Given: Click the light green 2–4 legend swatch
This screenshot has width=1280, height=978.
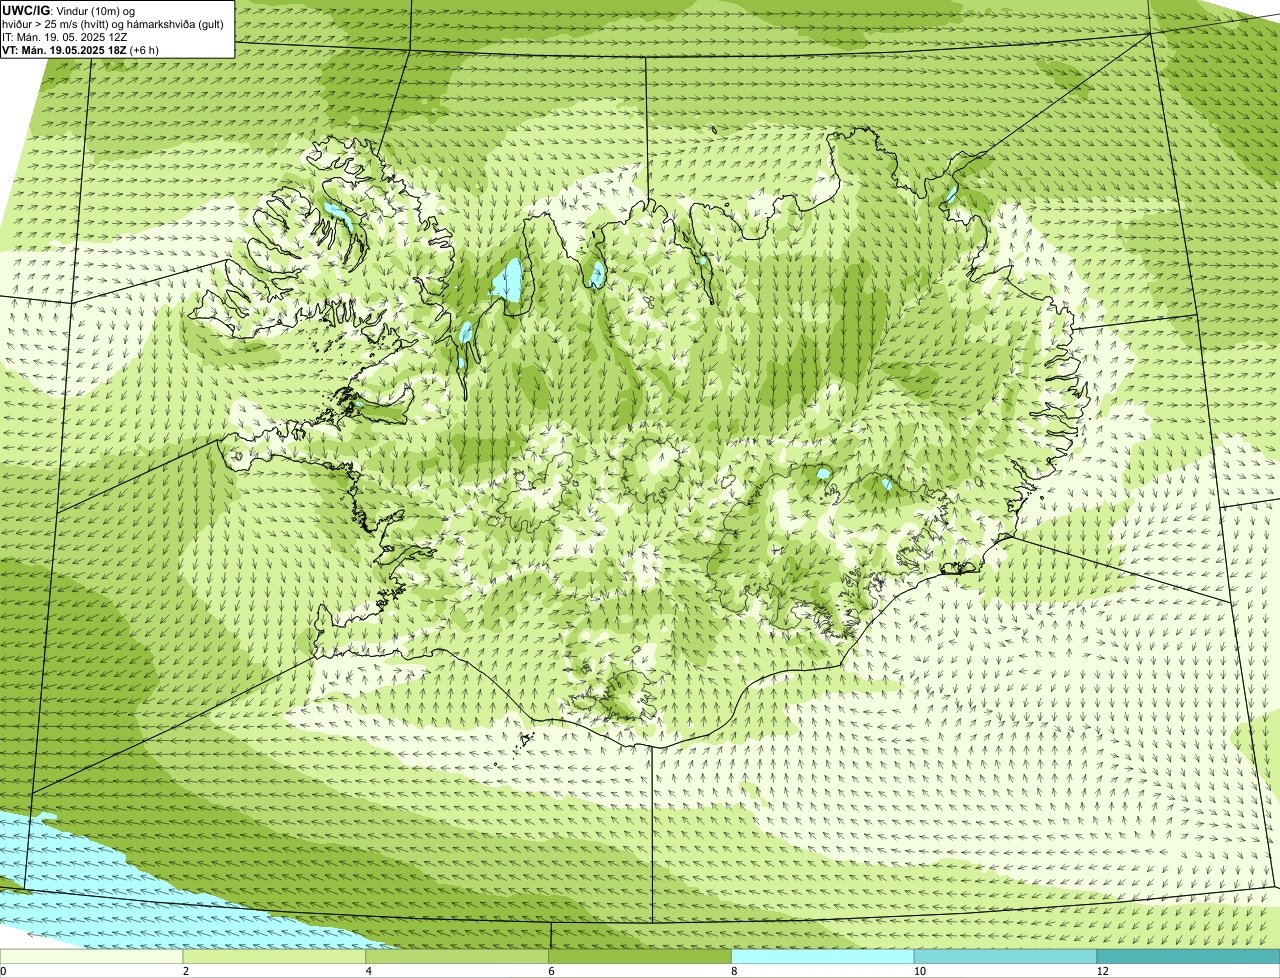Looking at the screenshot, I should [x=275, y=956].
